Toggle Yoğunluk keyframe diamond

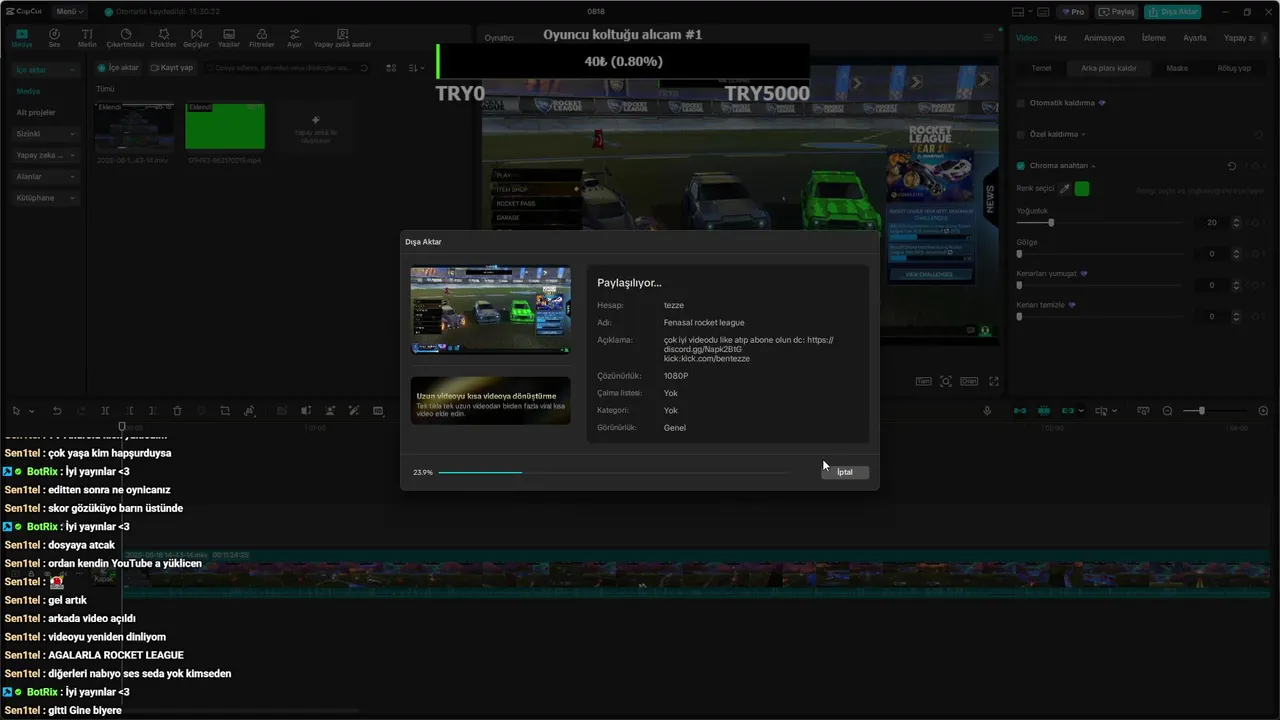1254,222
